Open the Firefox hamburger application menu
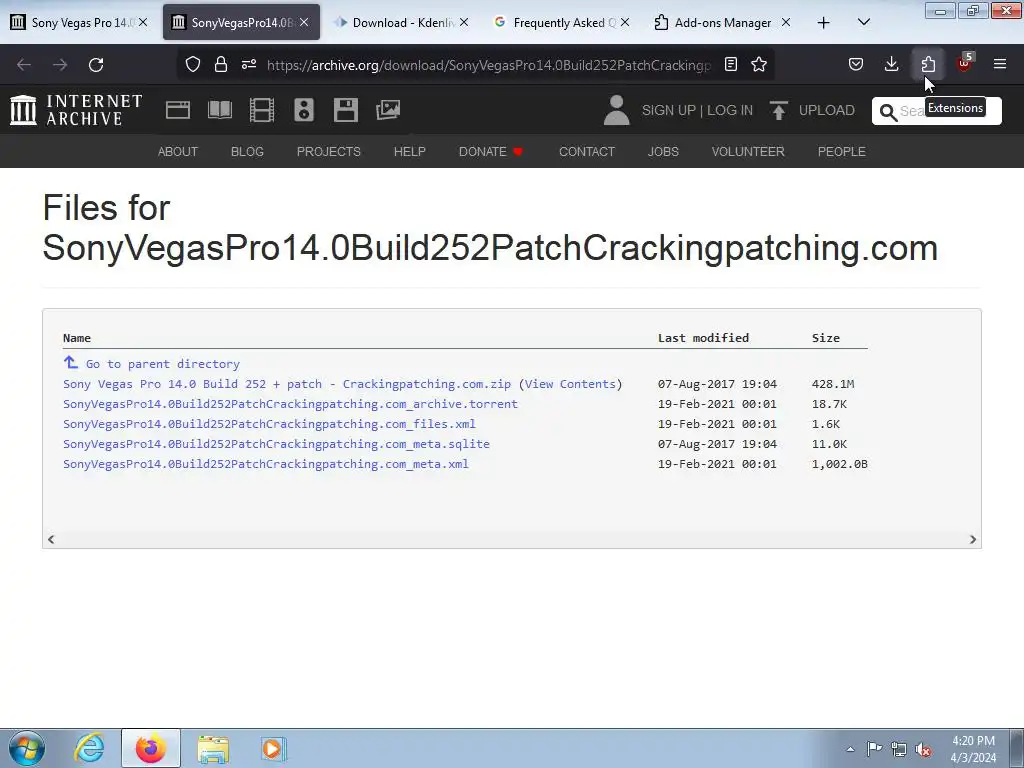Viewport: 1024px width, 768px height. point(1000,64)
